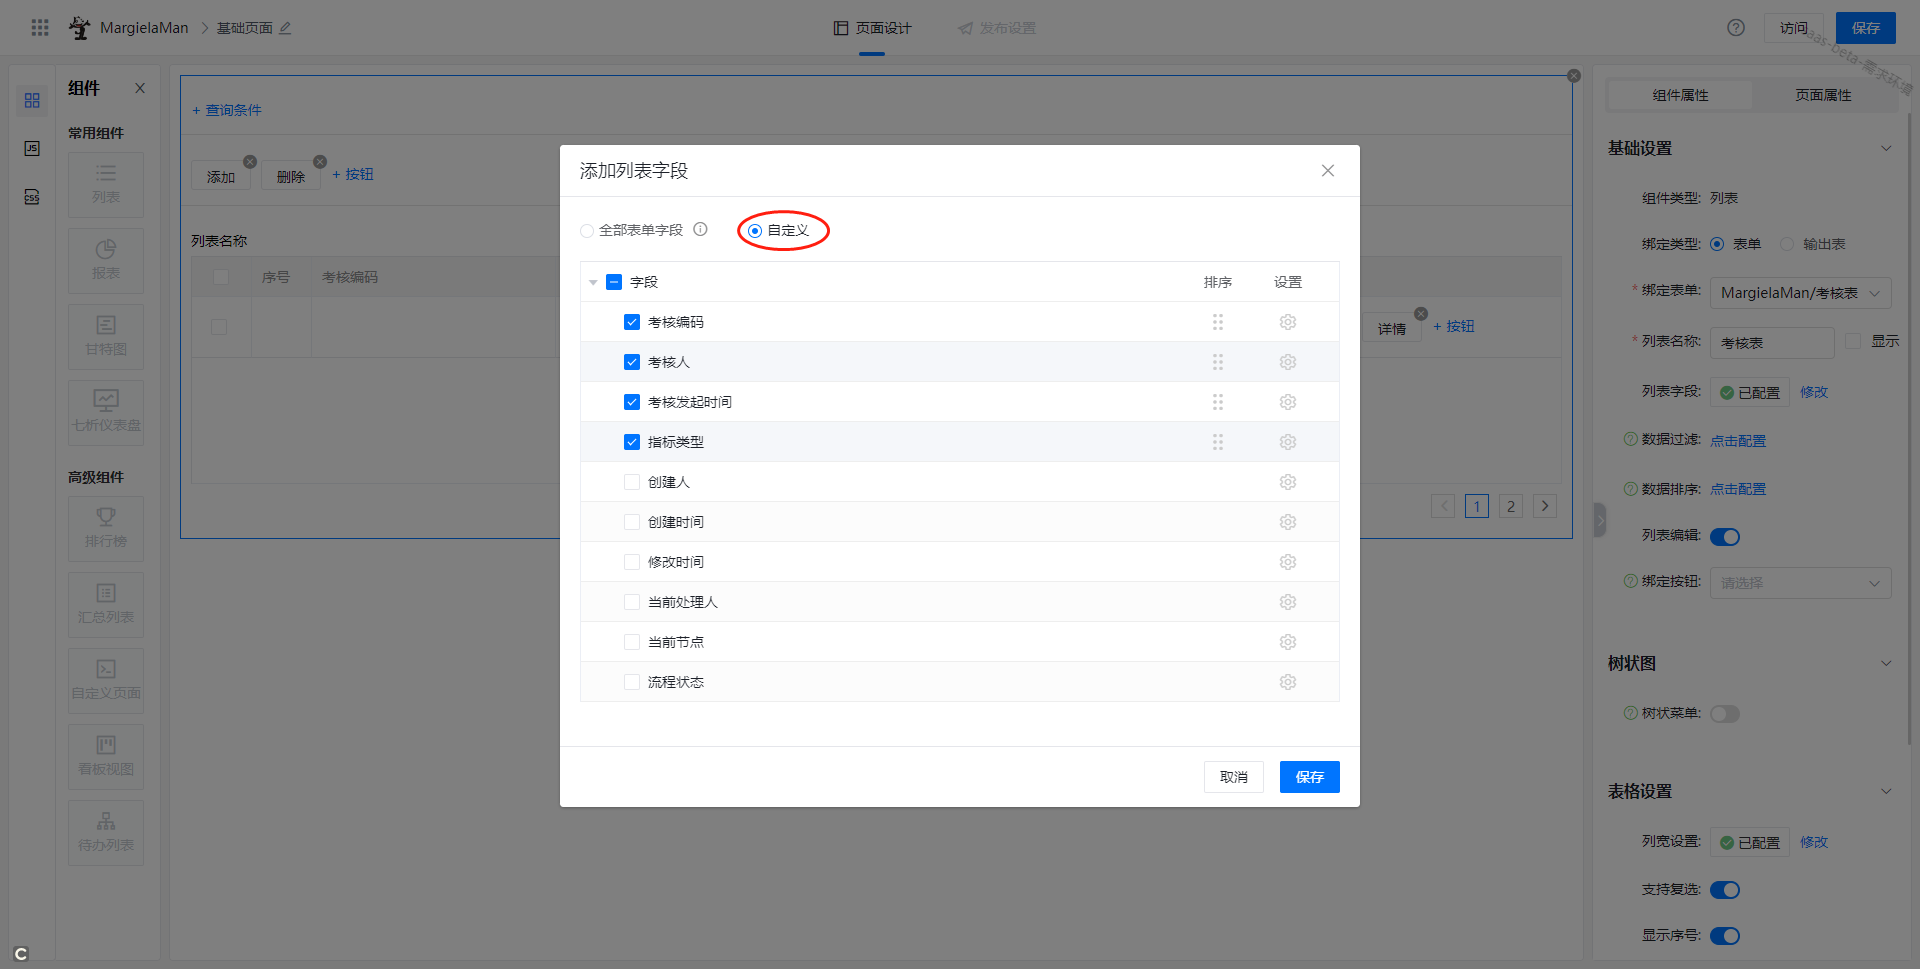Image resolution: width=1920 pixels, height=969 pixels.
Task: Open the settings gear for 指标类型
Action: (1288, 442)
